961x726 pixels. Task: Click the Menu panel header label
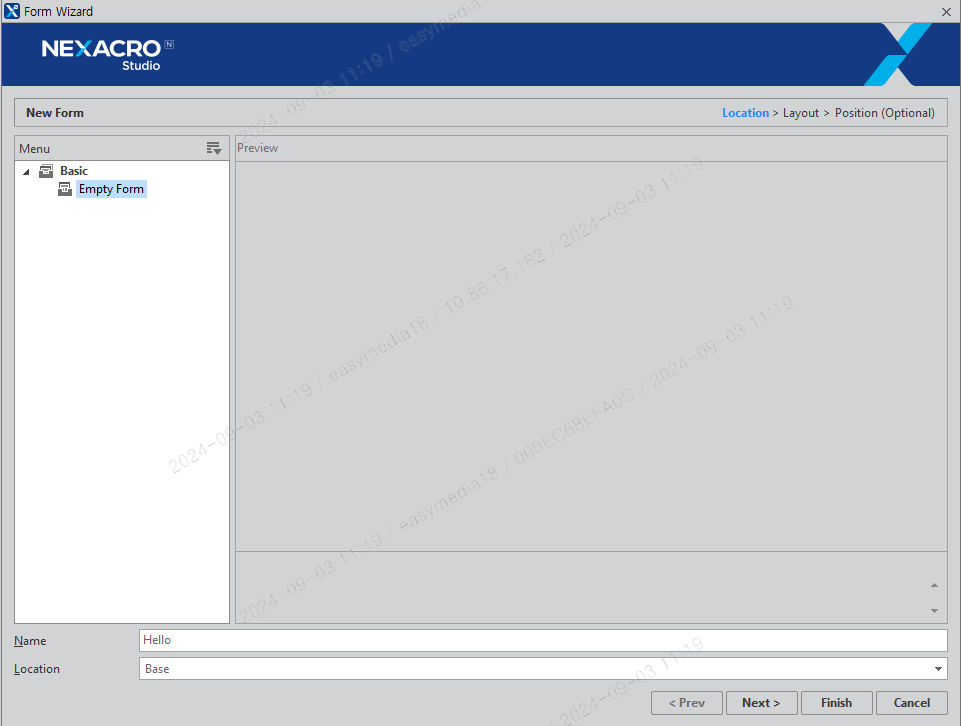pyautogui.click(x=34, y=148)
